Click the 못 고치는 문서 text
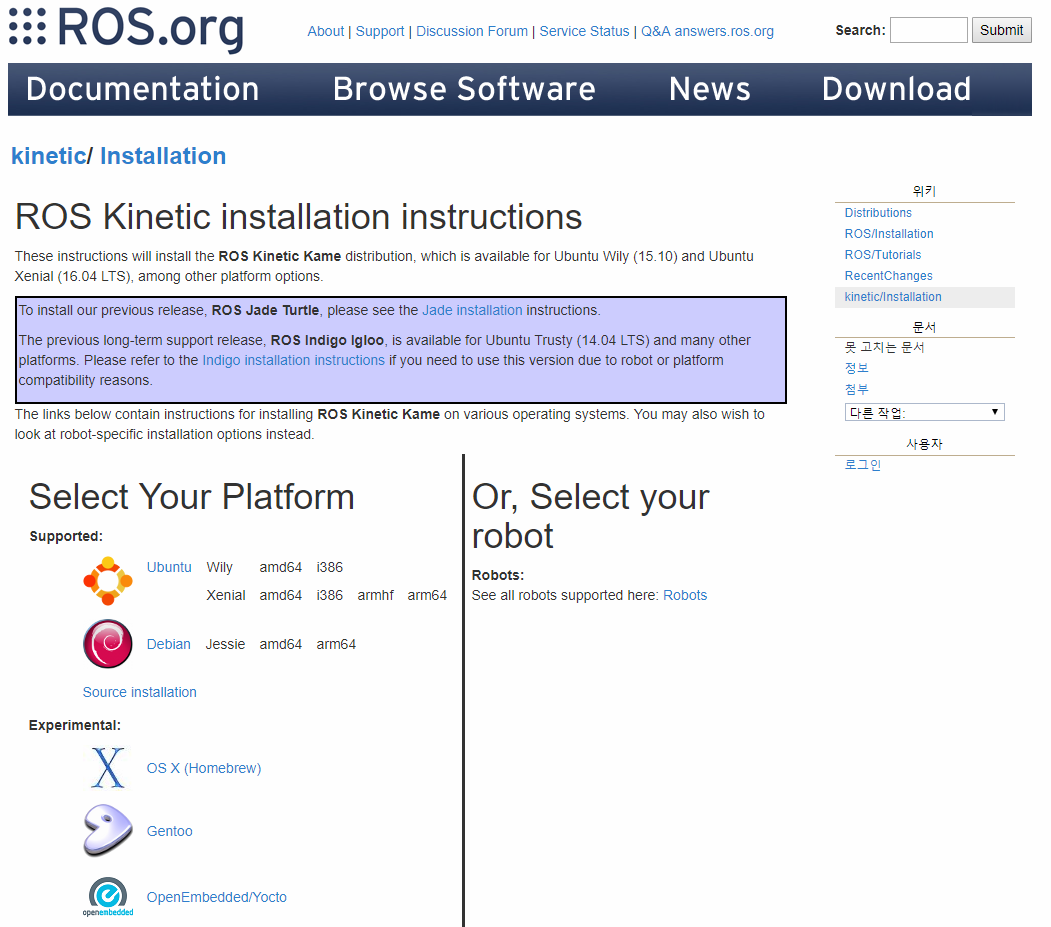Viewport: 1051px width, 927px height. pos(884,347)
